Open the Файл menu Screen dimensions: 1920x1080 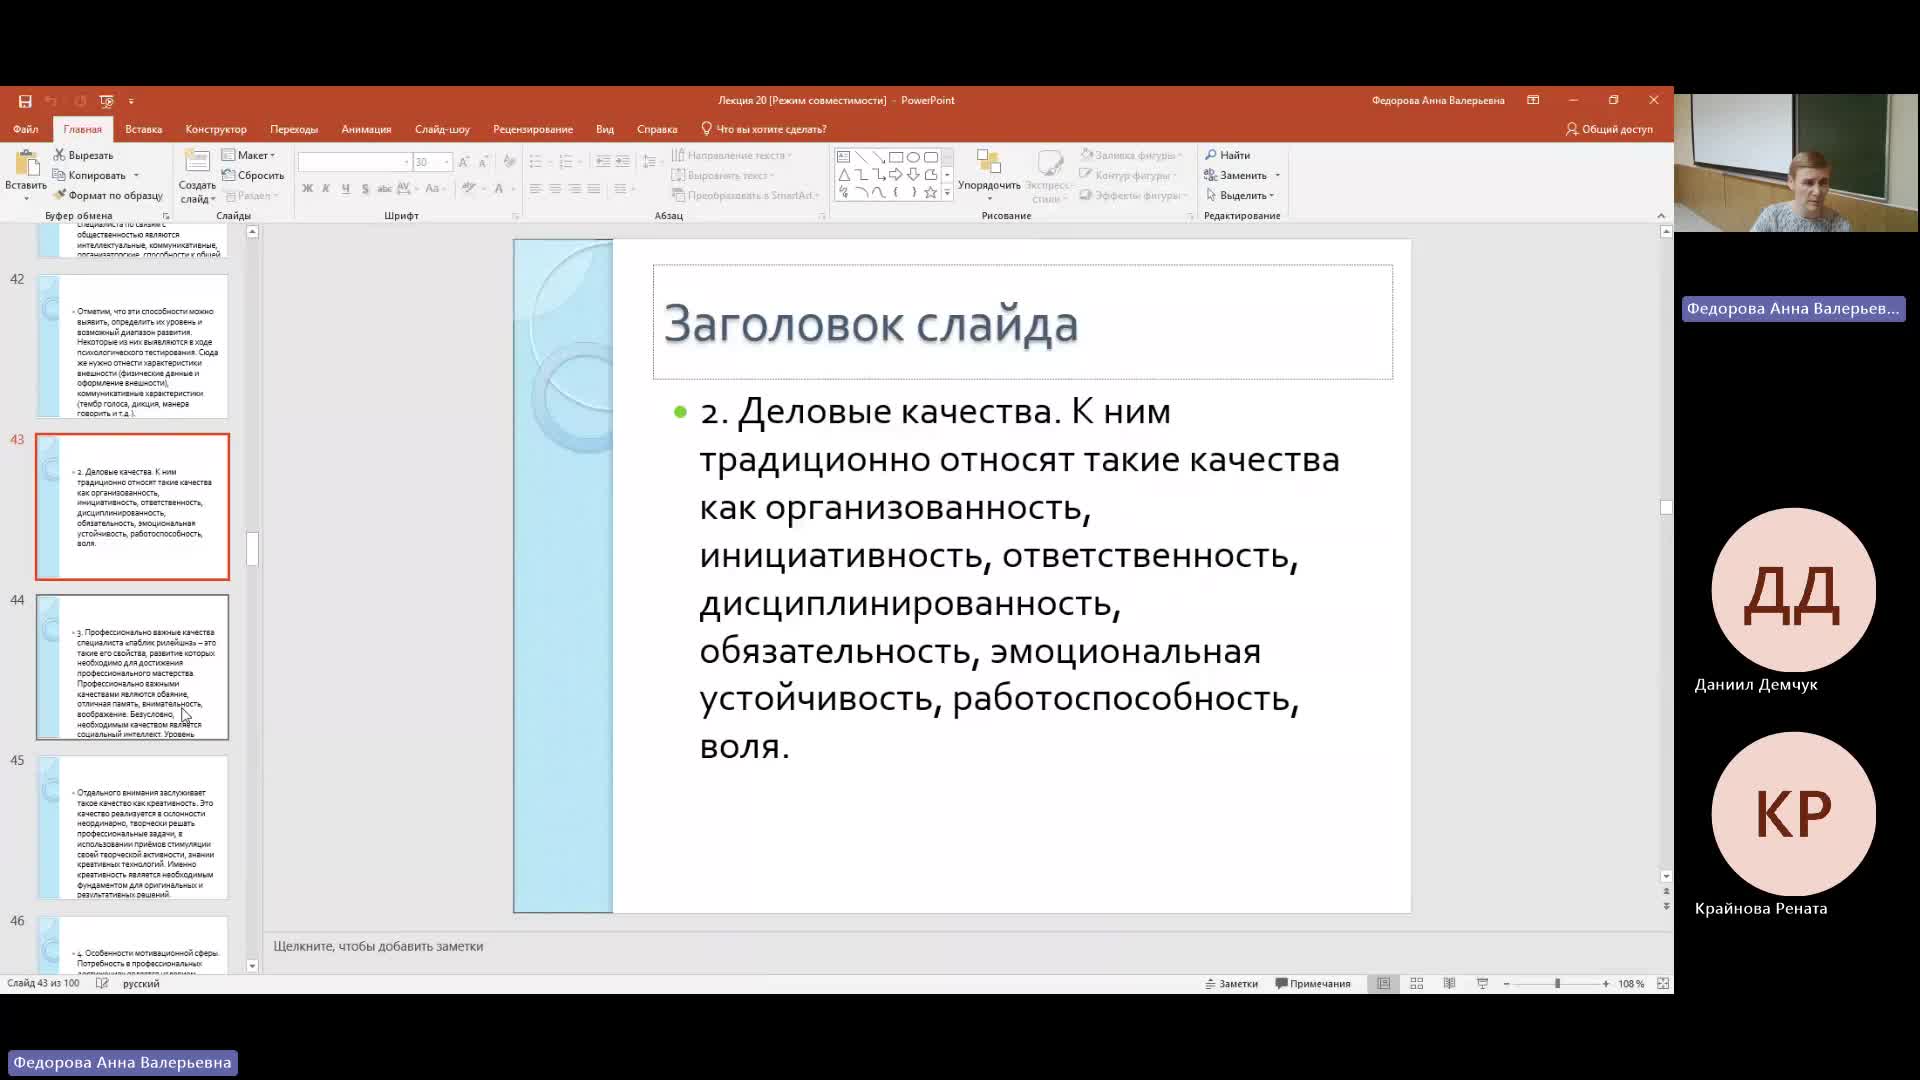[26, 129]
